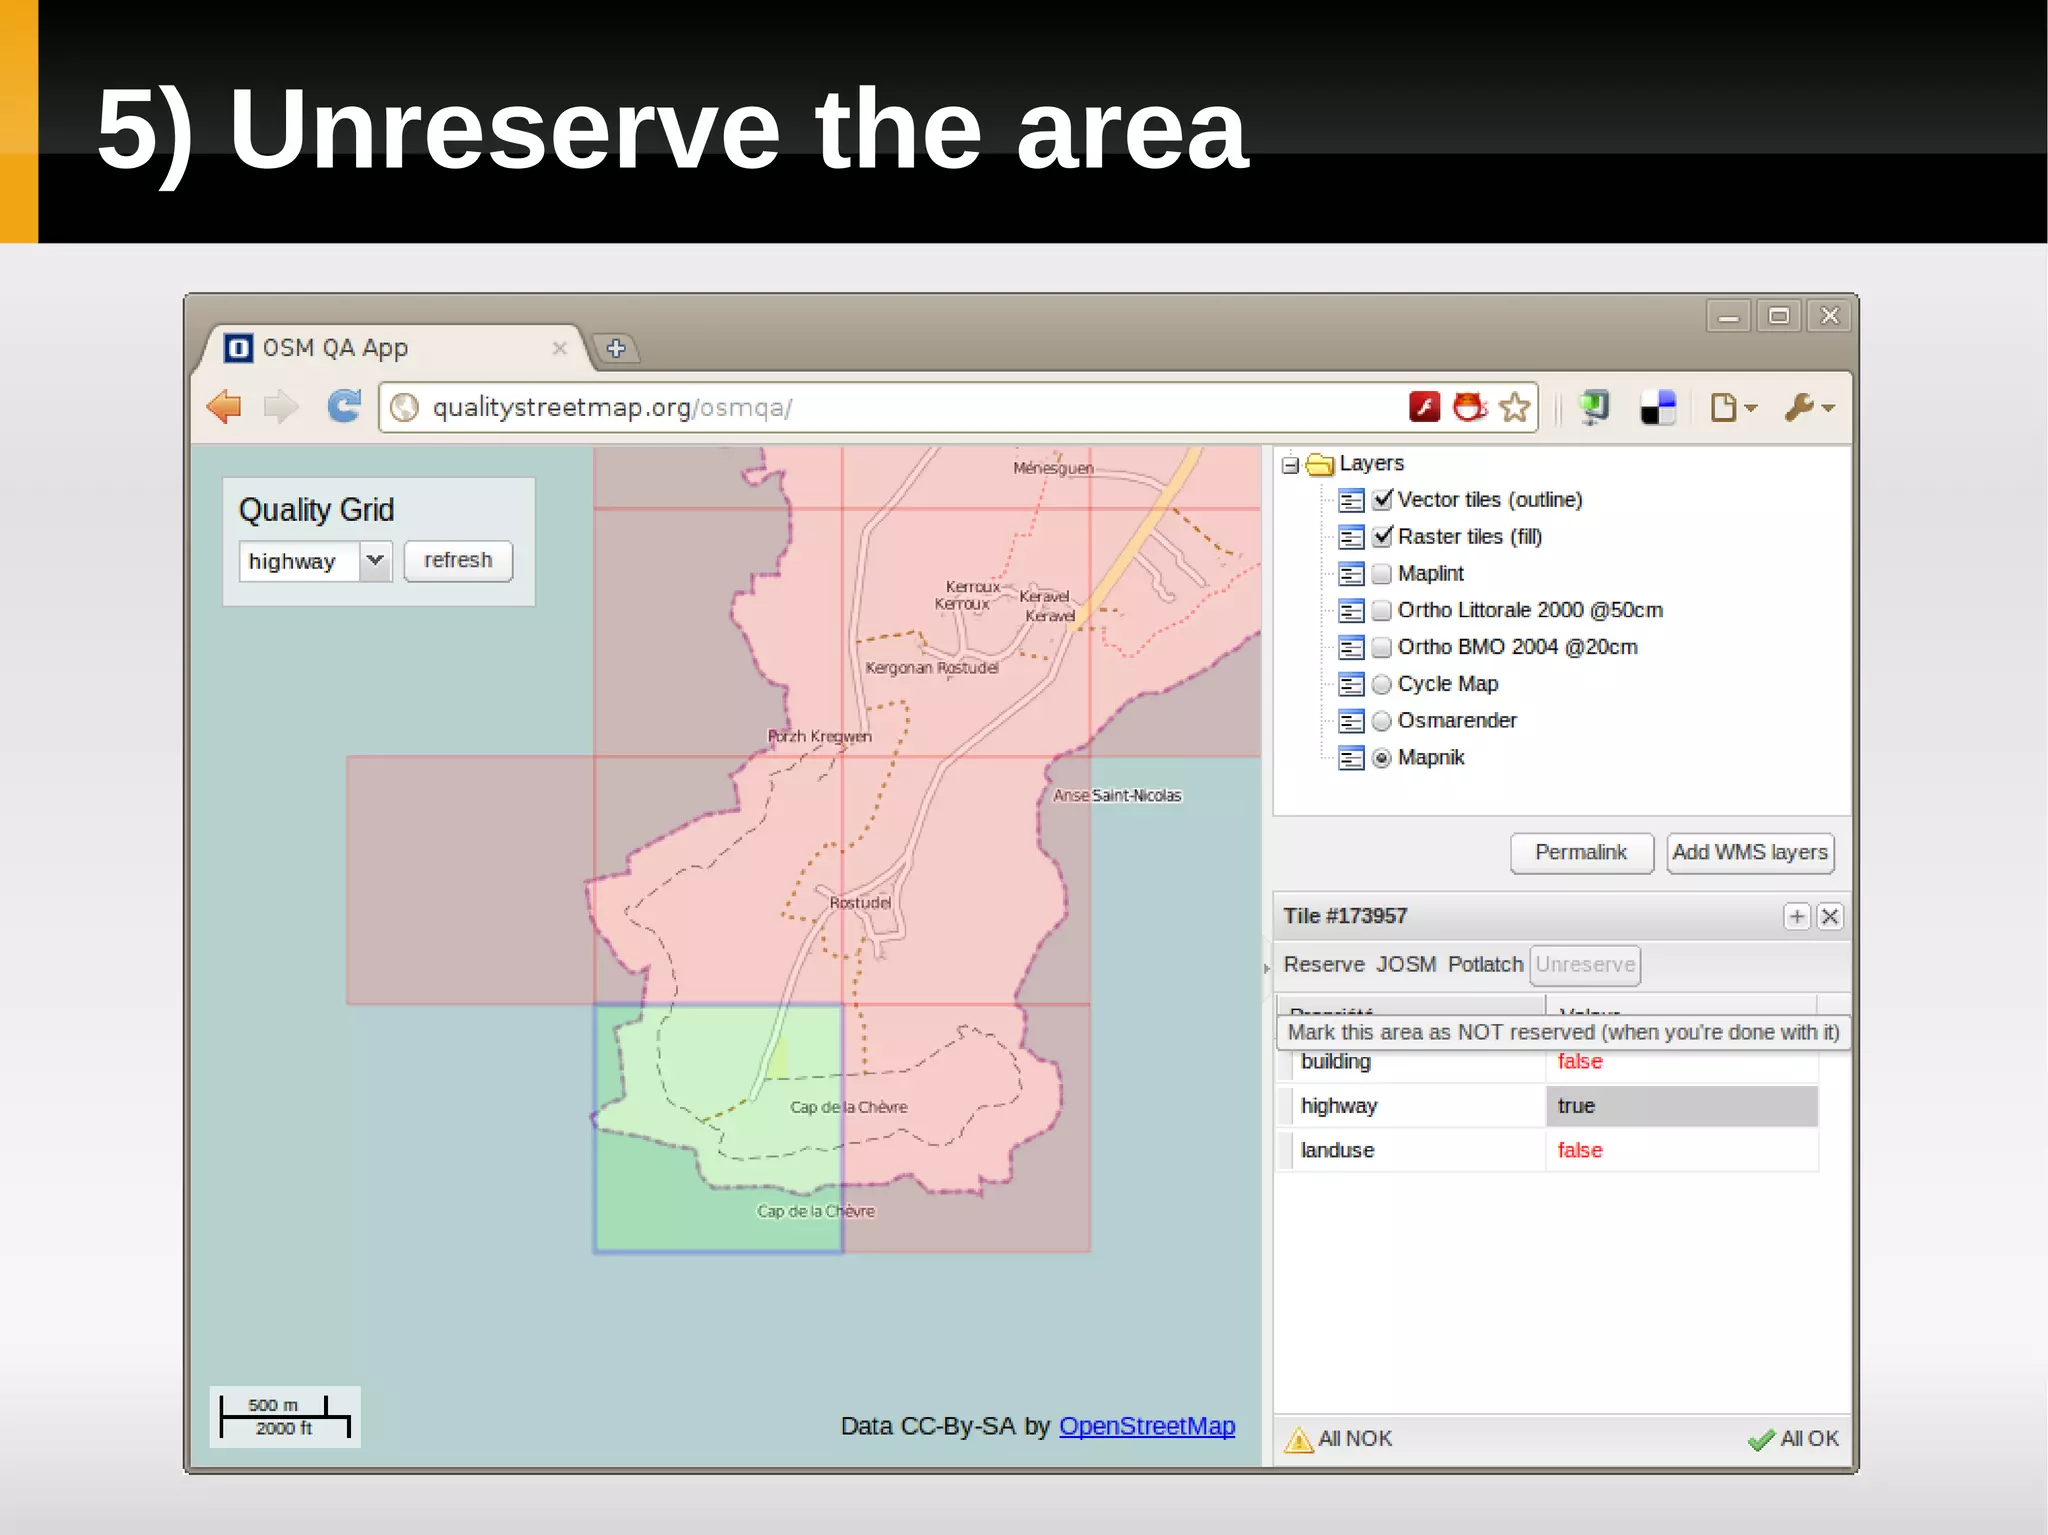Screen dimensions: 2048x1535
Task: Enable Ortho Littorale 2000 @50cm checkbox
Action: (1382, 611)
